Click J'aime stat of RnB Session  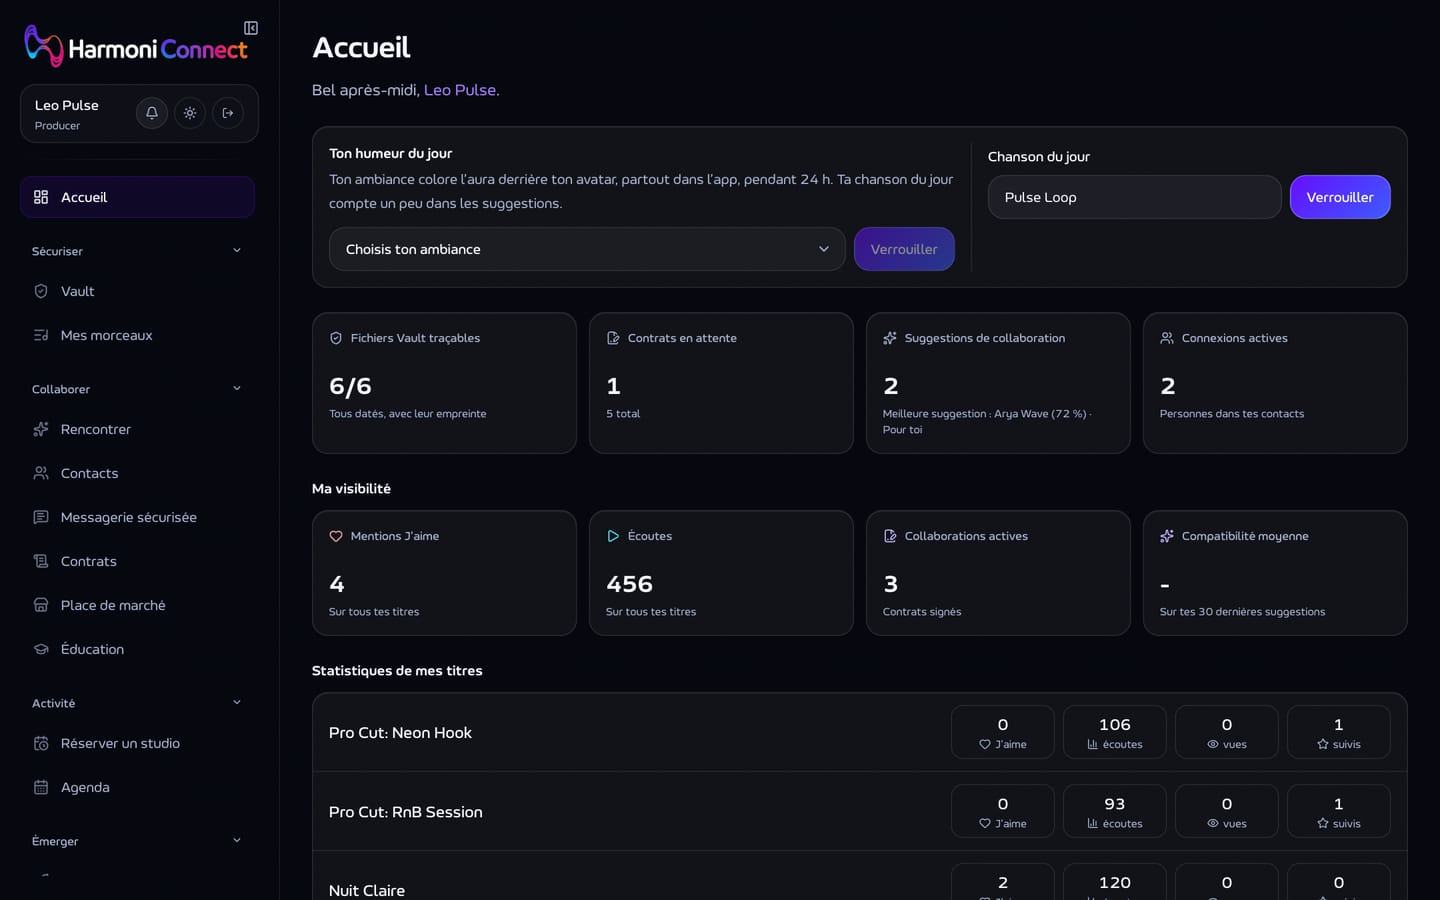pyautogui.click(x=1003, y=811)
